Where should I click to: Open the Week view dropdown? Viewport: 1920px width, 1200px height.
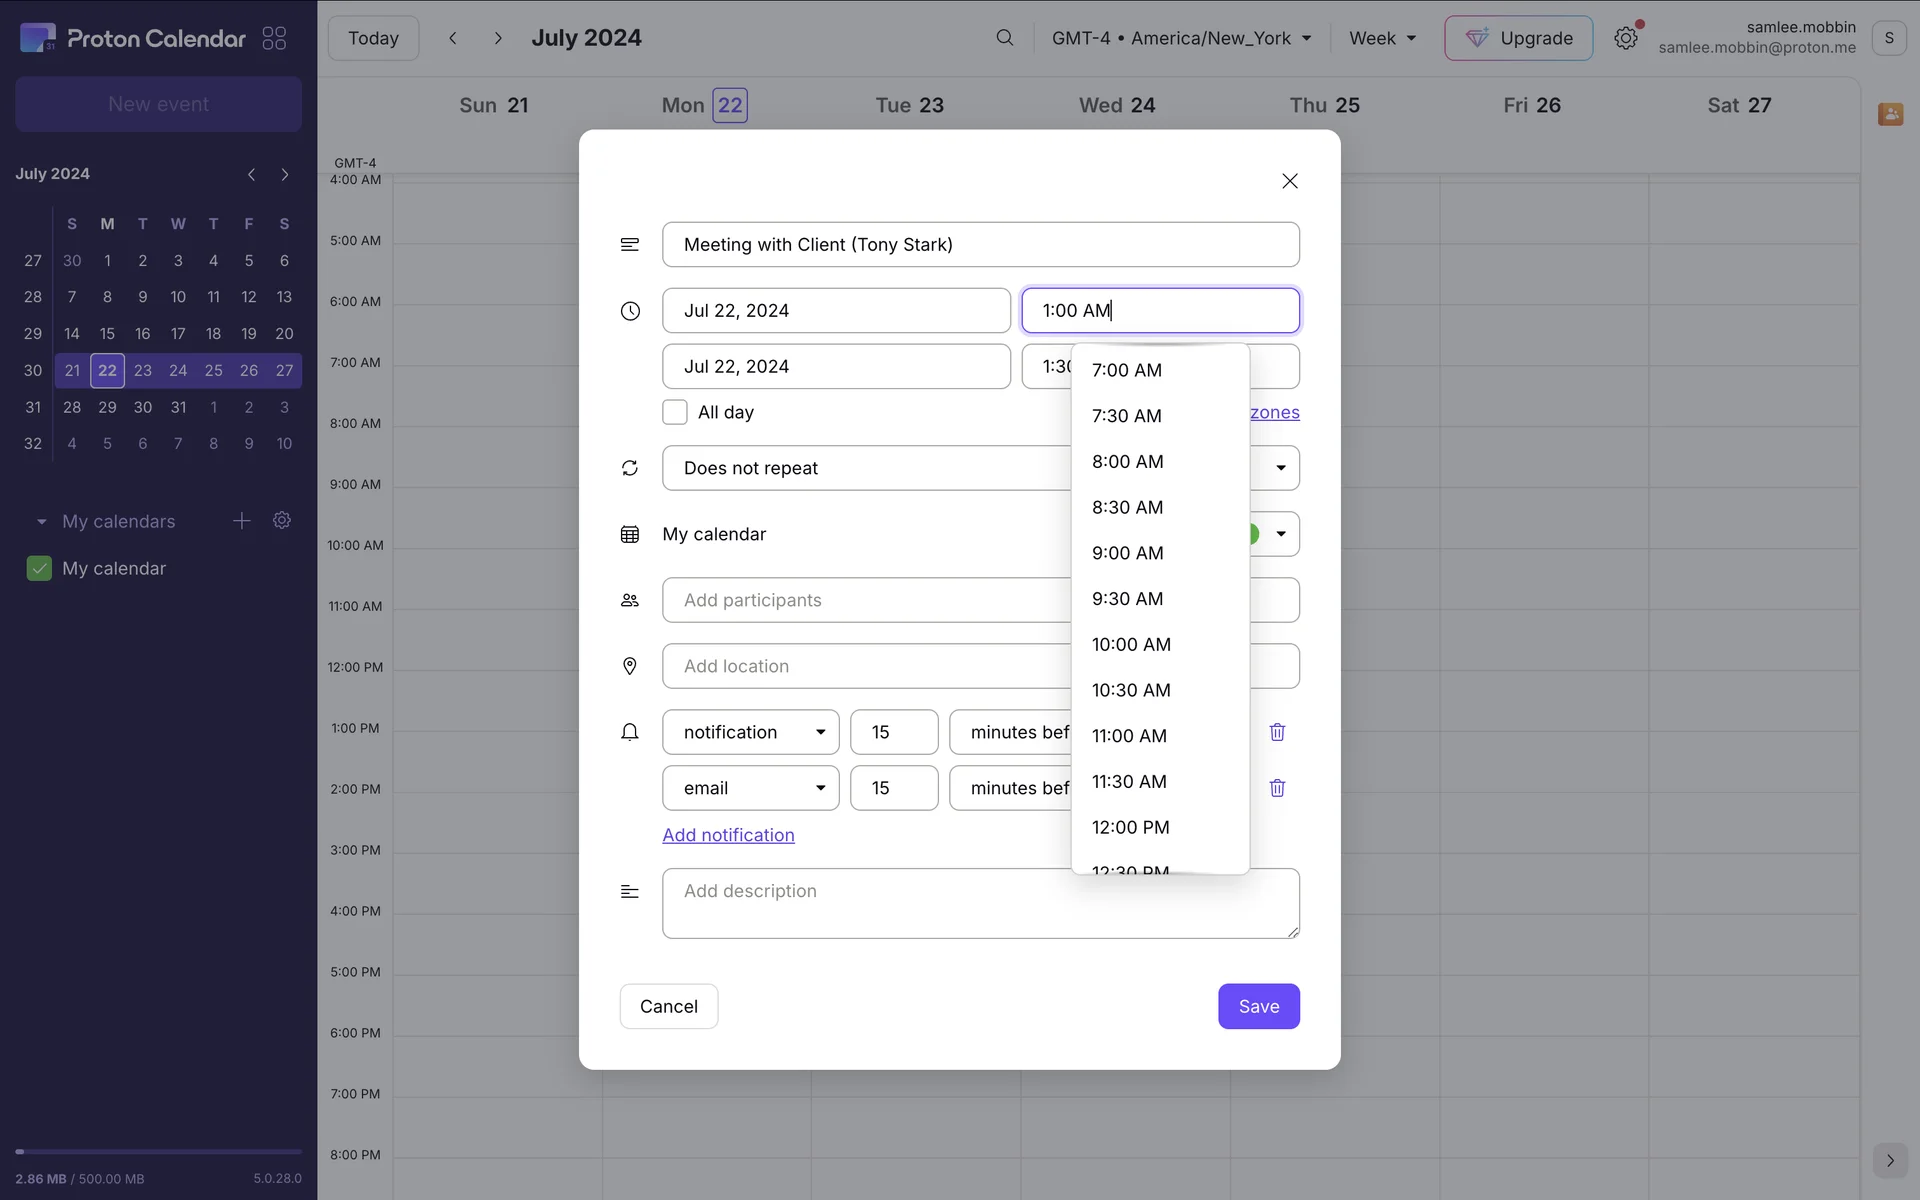pos(1382,38)
